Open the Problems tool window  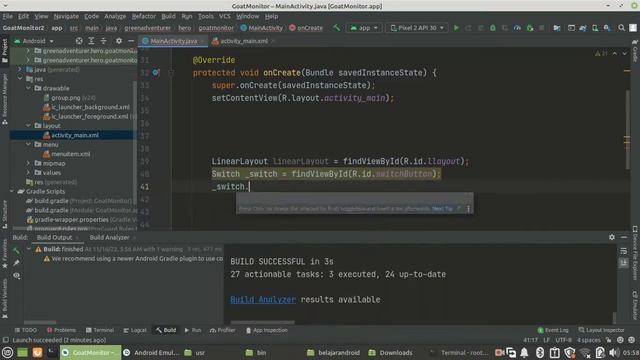click(x=61, y=330)
